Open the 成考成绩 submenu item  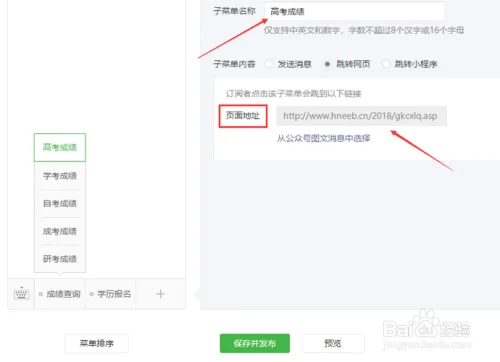tap(60, 231)
